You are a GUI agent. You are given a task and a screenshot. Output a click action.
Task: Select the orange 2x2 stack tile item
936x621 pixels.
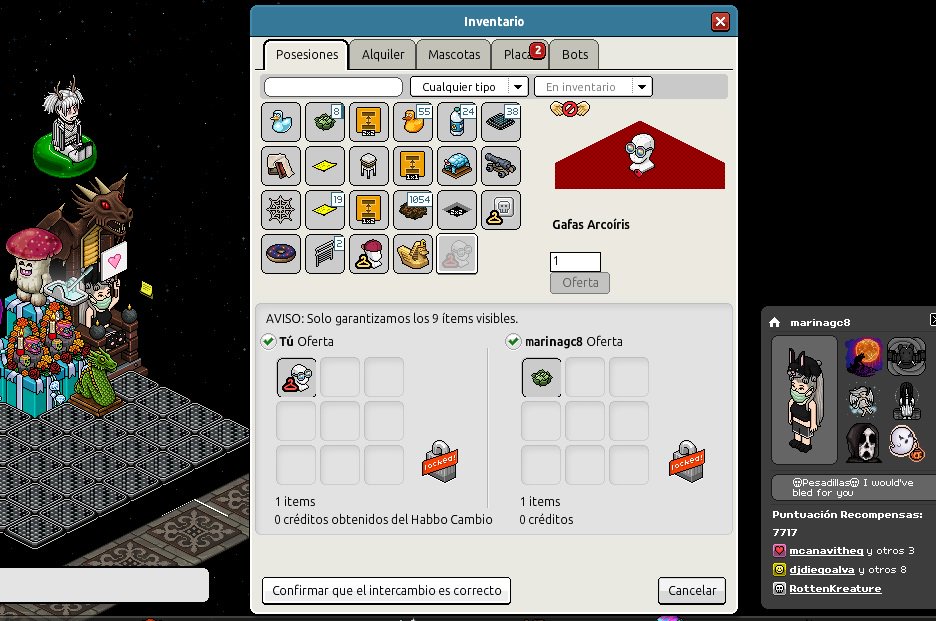[368, 122]
